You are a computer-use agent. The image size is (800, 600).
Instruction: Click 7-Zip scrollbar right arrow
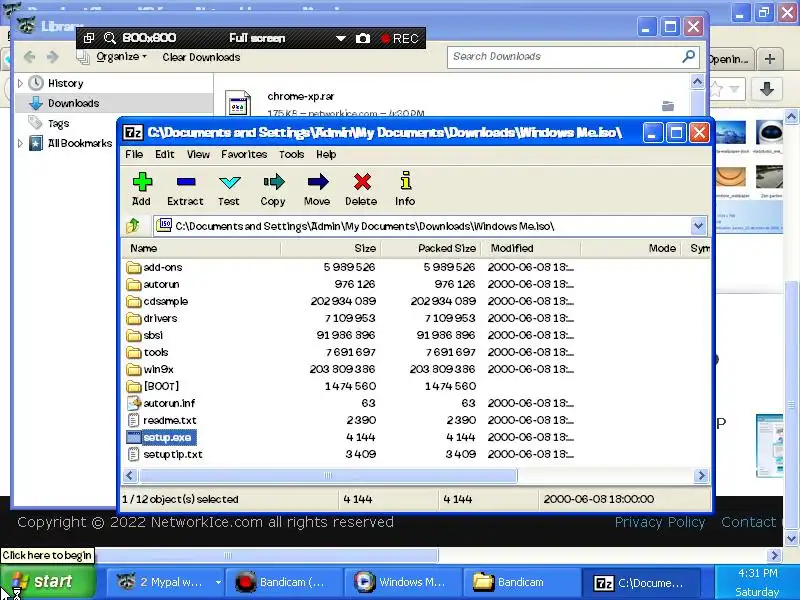pyautogui.click(x=701, y=476)
